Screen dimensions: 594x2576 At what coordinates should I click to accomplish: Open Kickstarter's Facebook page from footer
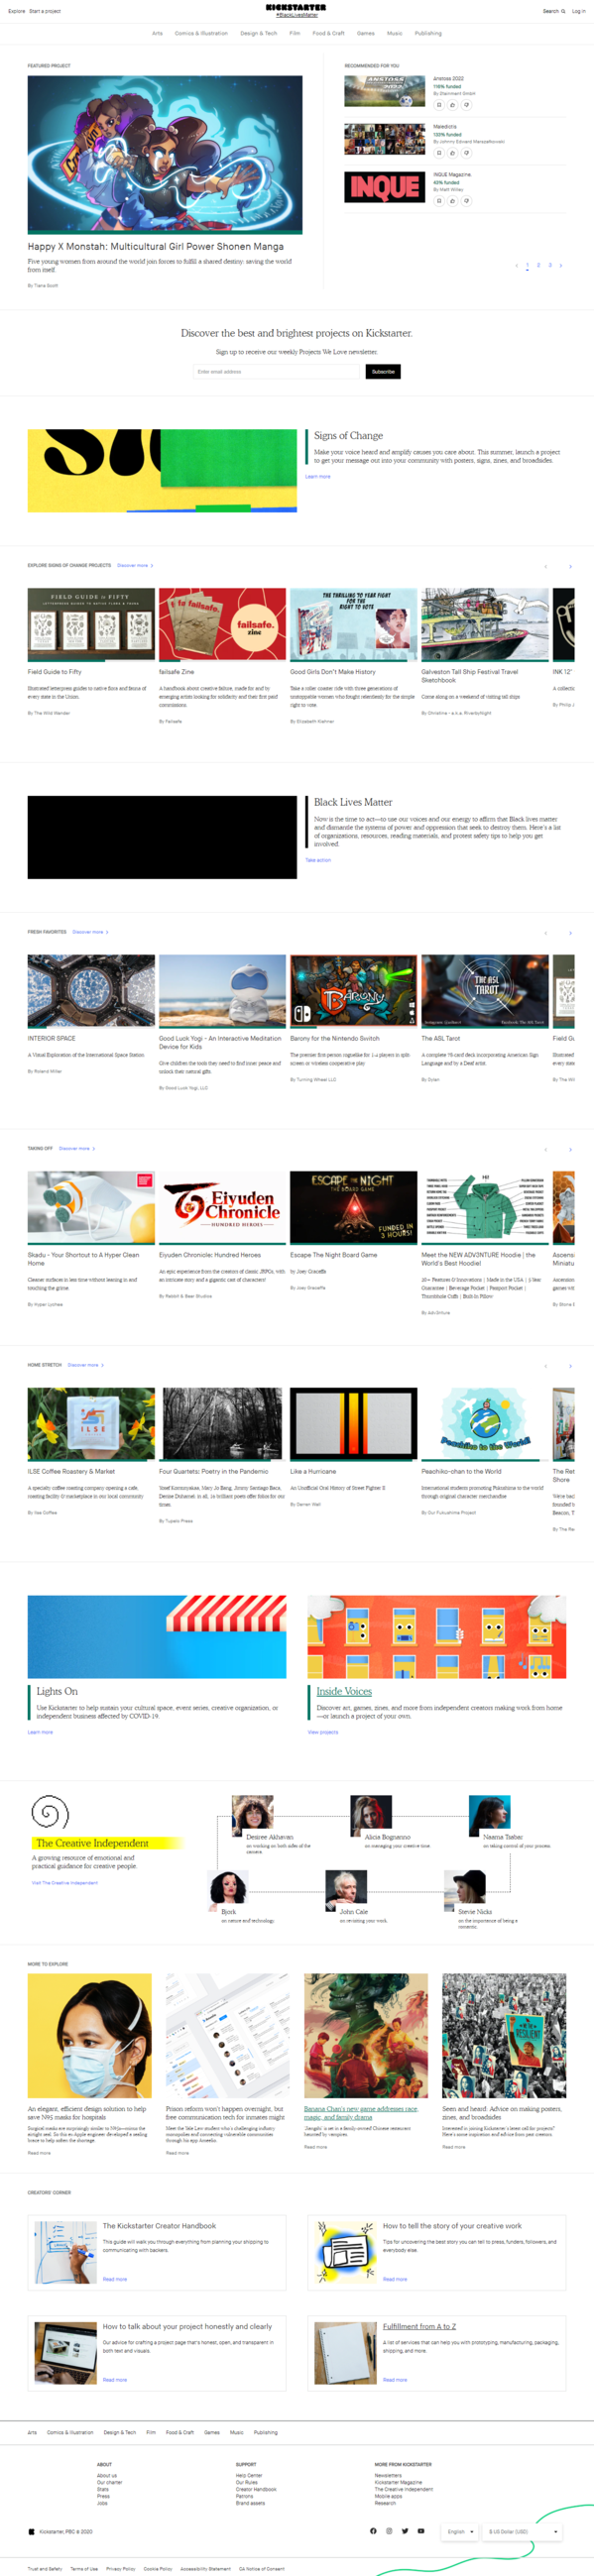(x=373, y=2531)
